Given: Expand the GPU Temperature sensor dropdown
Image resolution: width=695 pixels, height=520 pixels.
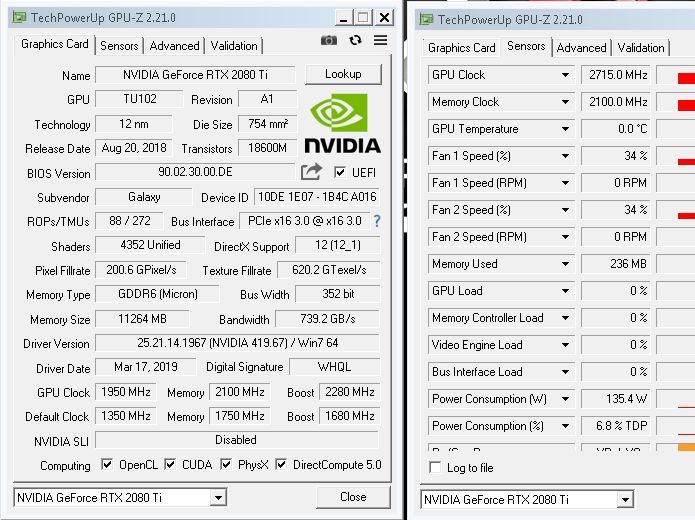Looking at the screenshot, I should (565, 129).
